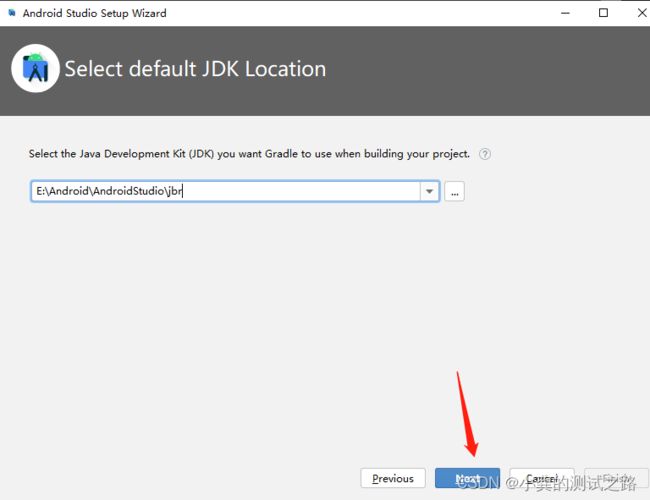
Task: Proceed with the Next button
Action: pyautogui.click(x=467, y=478)
